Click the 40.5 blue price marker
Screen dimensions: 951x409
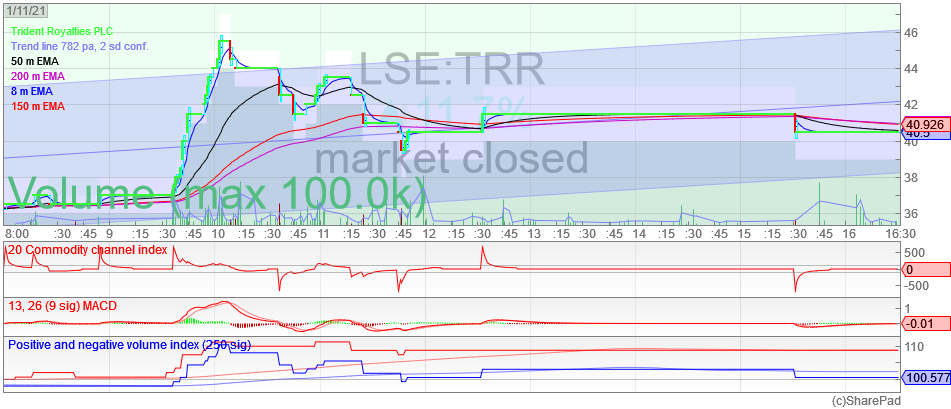(926, 136)
